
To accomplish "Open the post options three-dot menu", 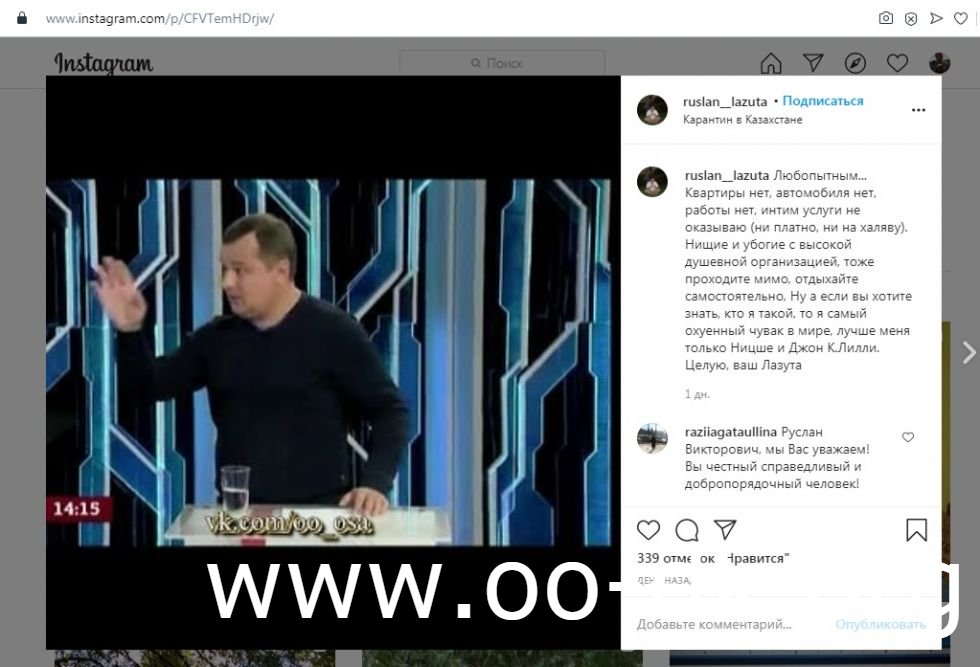I will pyautogui.click(x=918, y=110).
